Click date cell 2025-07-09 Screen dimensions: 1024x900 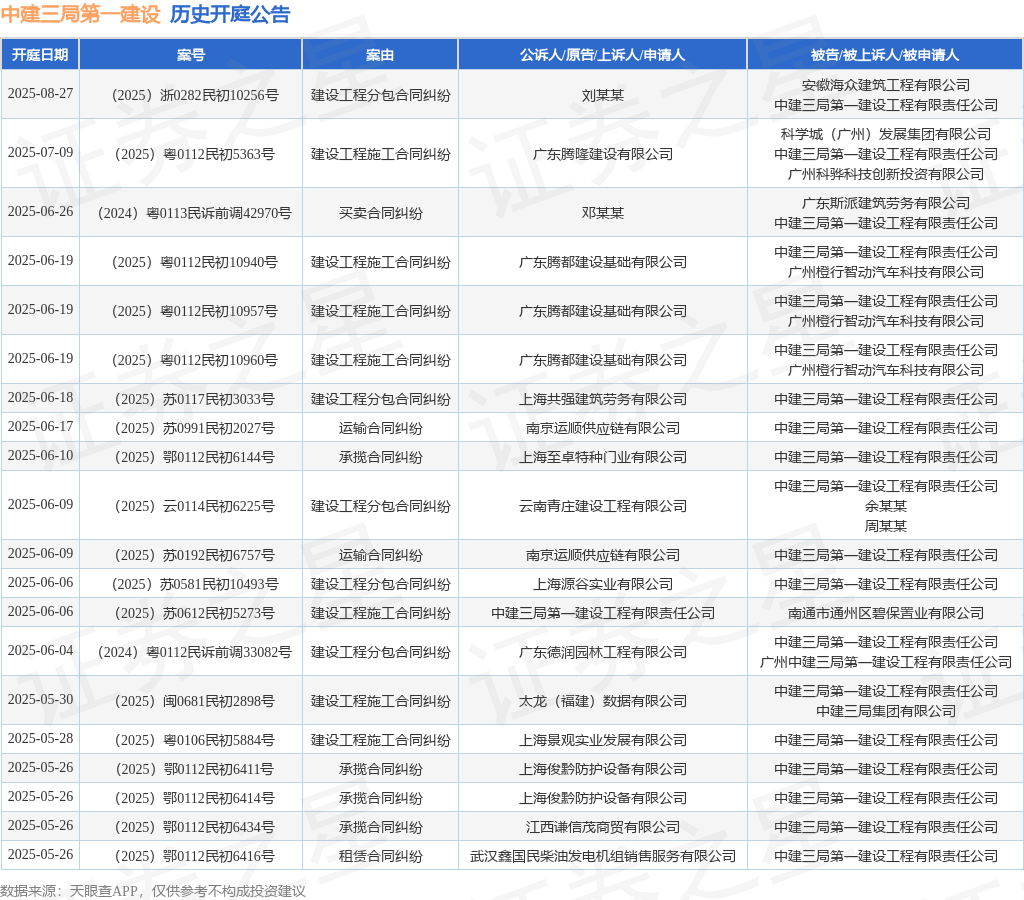tap(40, 152)
